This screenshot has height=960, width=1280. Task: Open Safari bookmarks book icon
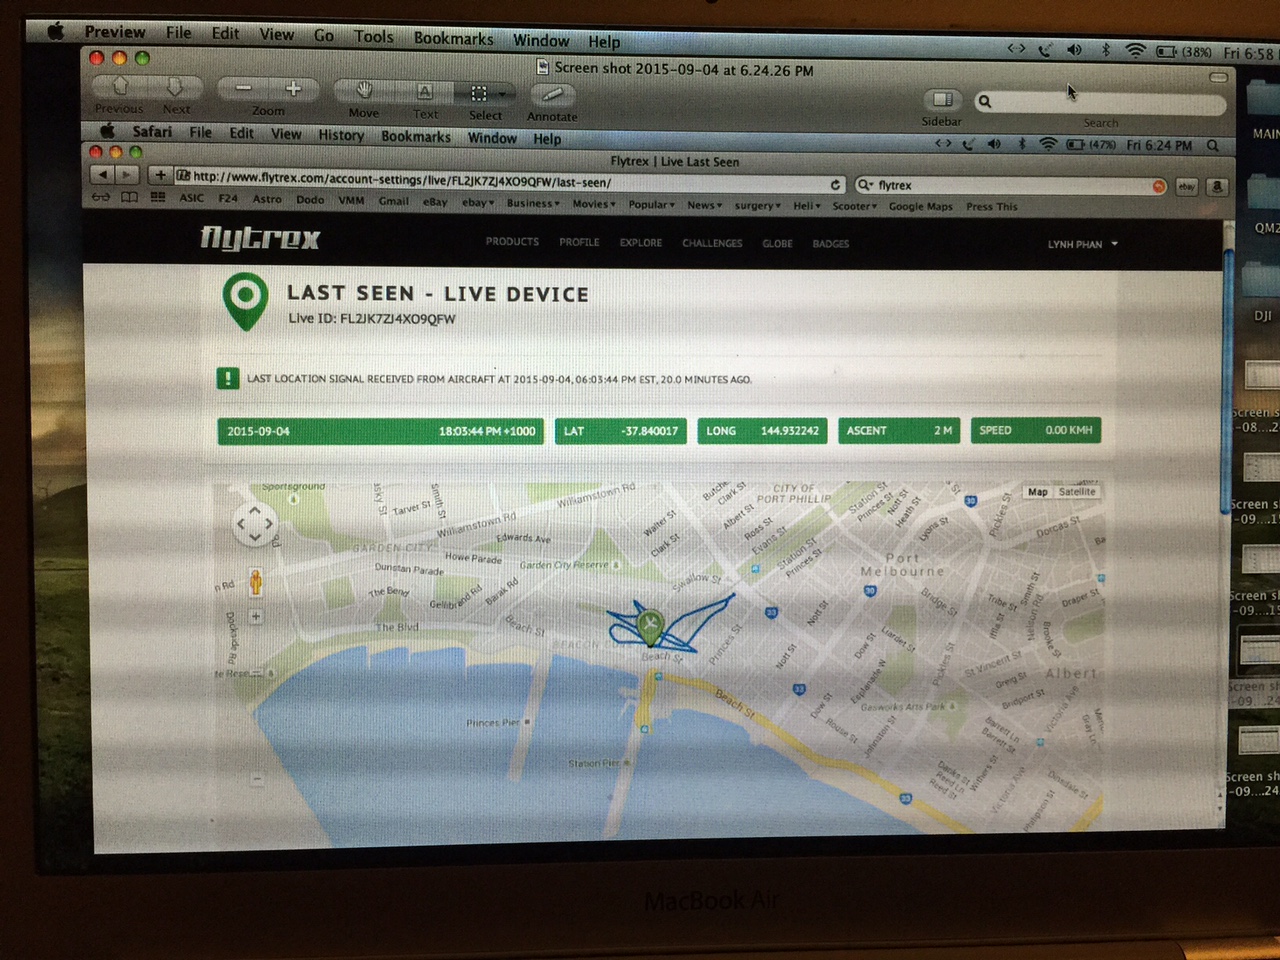(129, 197)
